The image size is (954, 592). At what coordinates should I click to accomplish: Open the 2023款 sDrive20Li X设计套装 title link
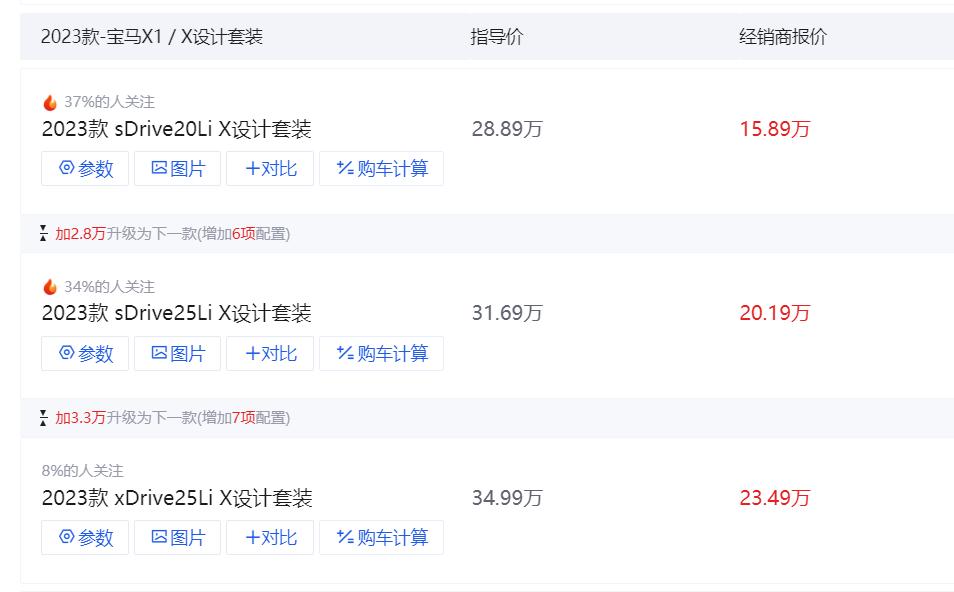177,129
